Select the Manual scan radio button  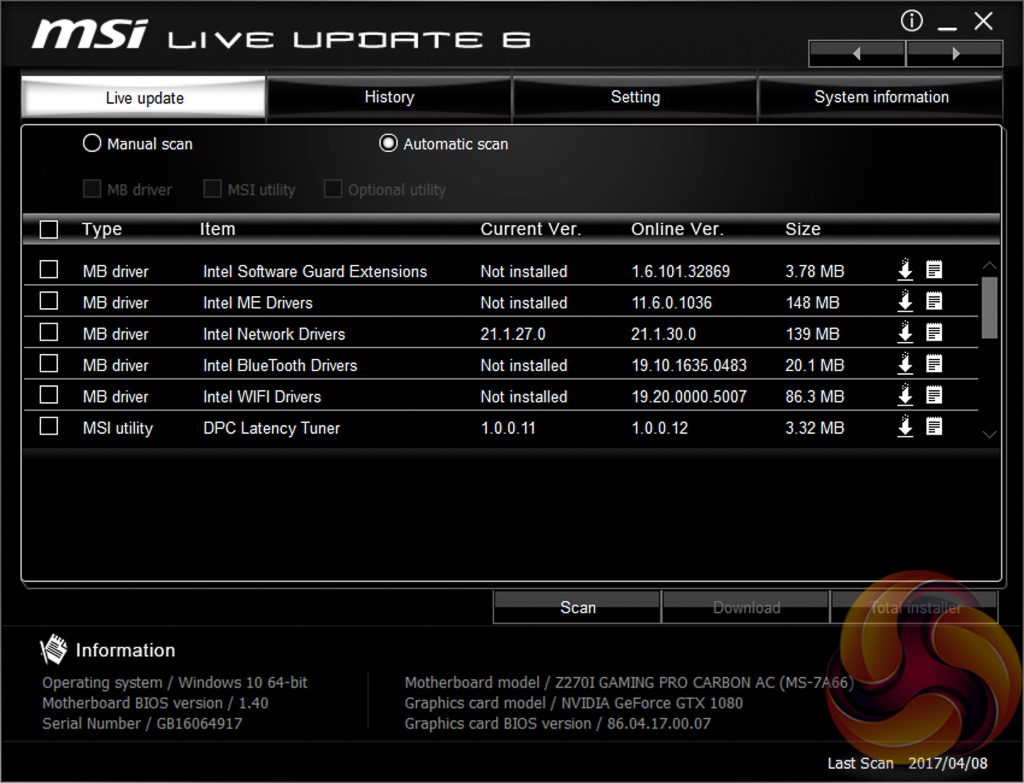coord(91,143)
